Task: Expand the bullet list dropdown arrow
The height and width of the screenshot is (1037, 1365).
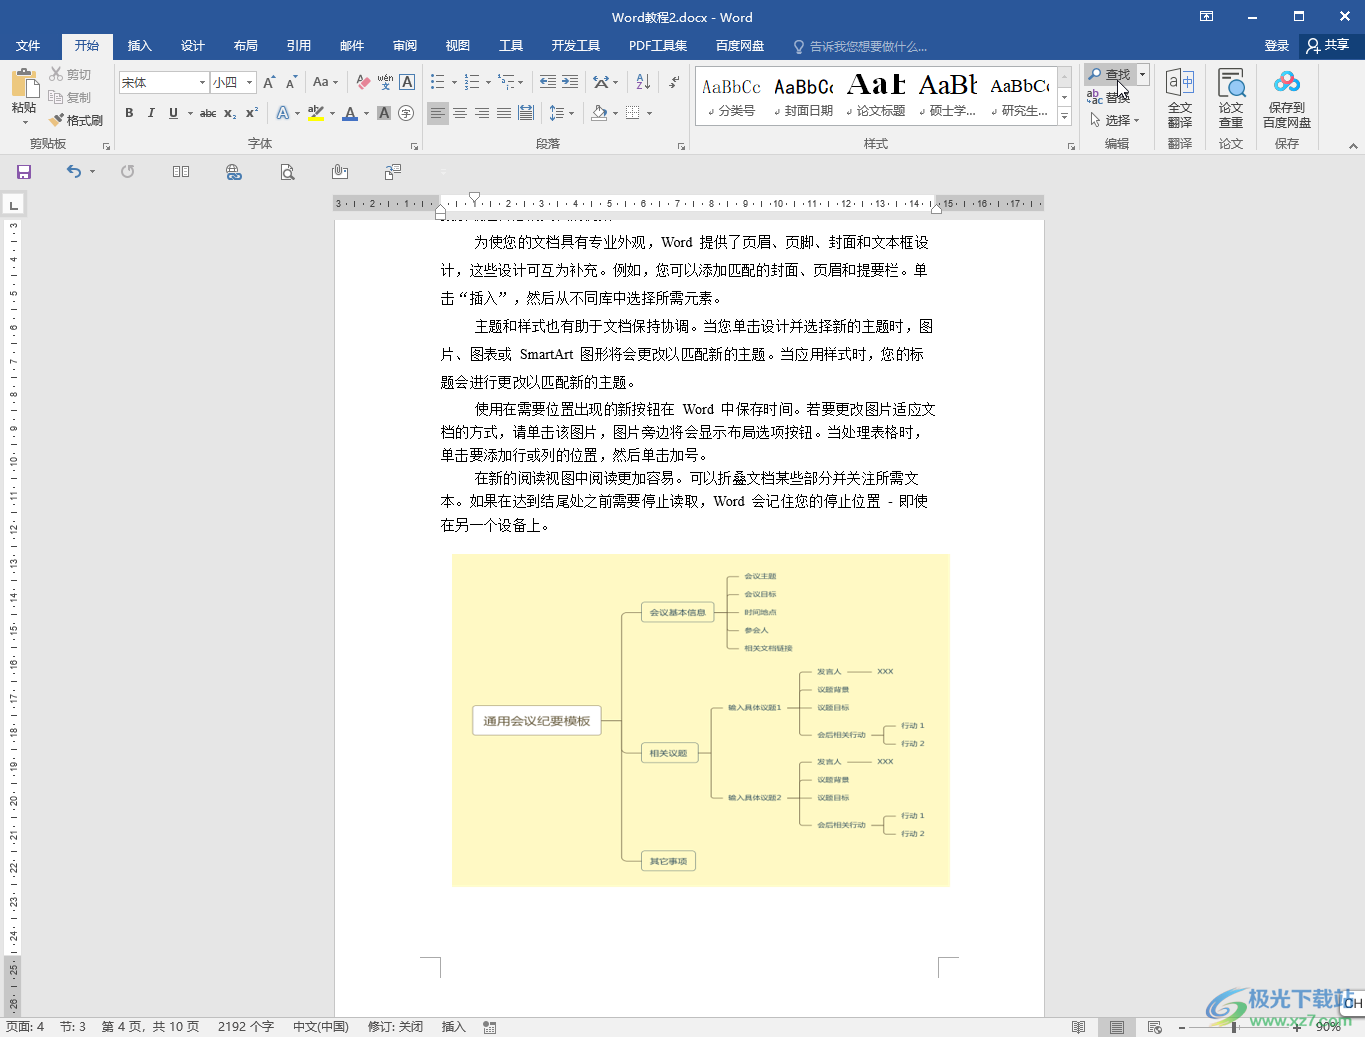Action: coord(454,83)
